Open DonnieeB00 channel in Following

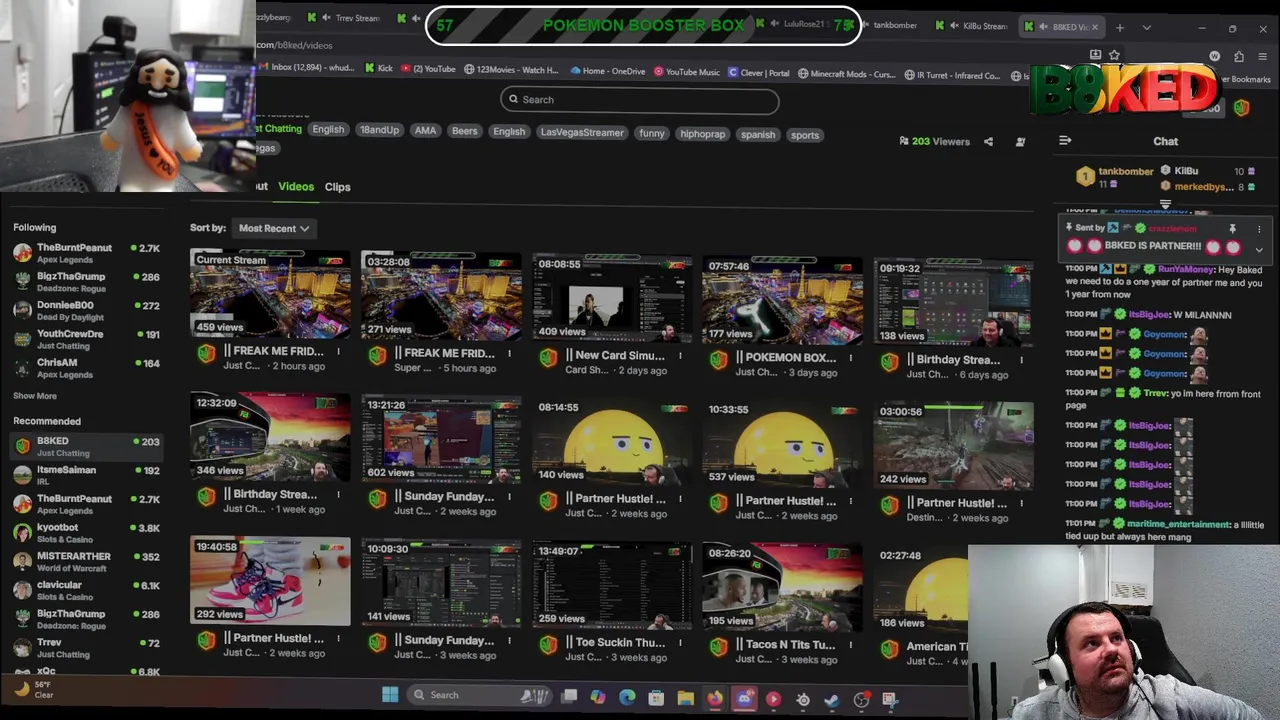point(86,311)
